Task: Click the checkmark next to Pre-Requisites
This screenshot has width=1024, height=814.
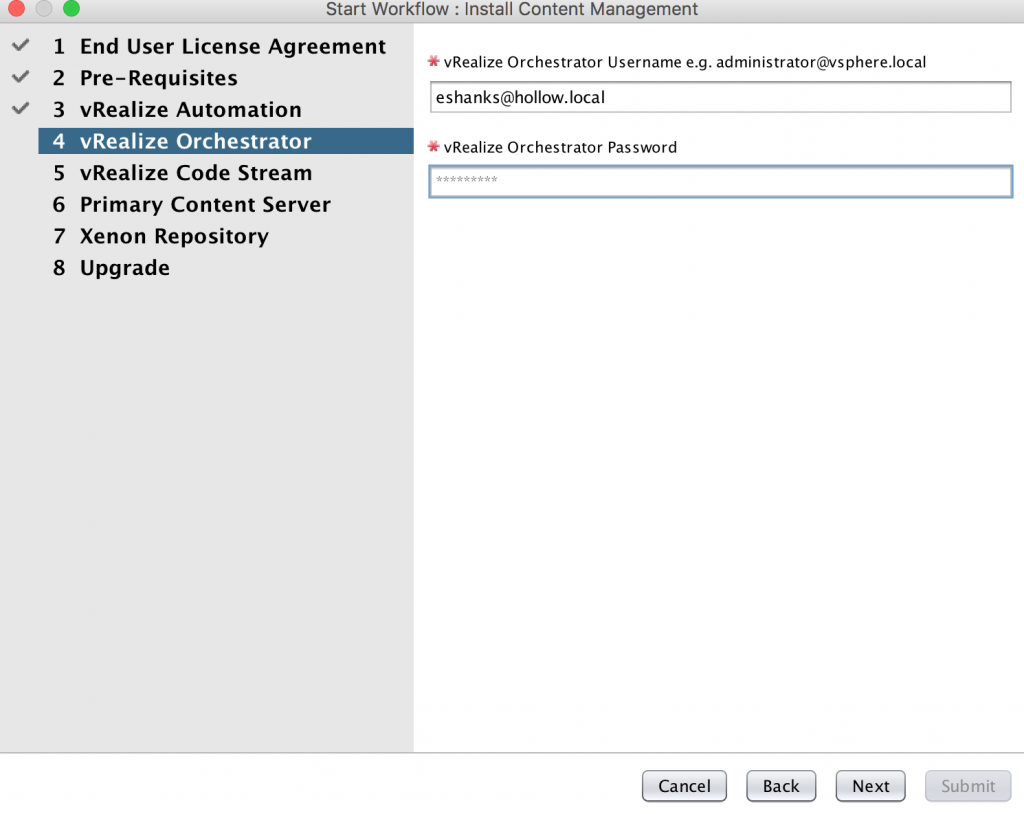Action: tap(20, 78)
